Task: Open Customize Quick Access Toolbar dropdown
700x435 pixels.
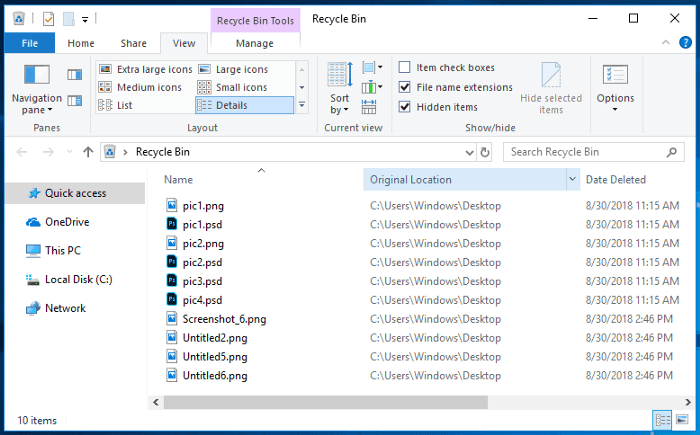Action: [x=85, y=19]
